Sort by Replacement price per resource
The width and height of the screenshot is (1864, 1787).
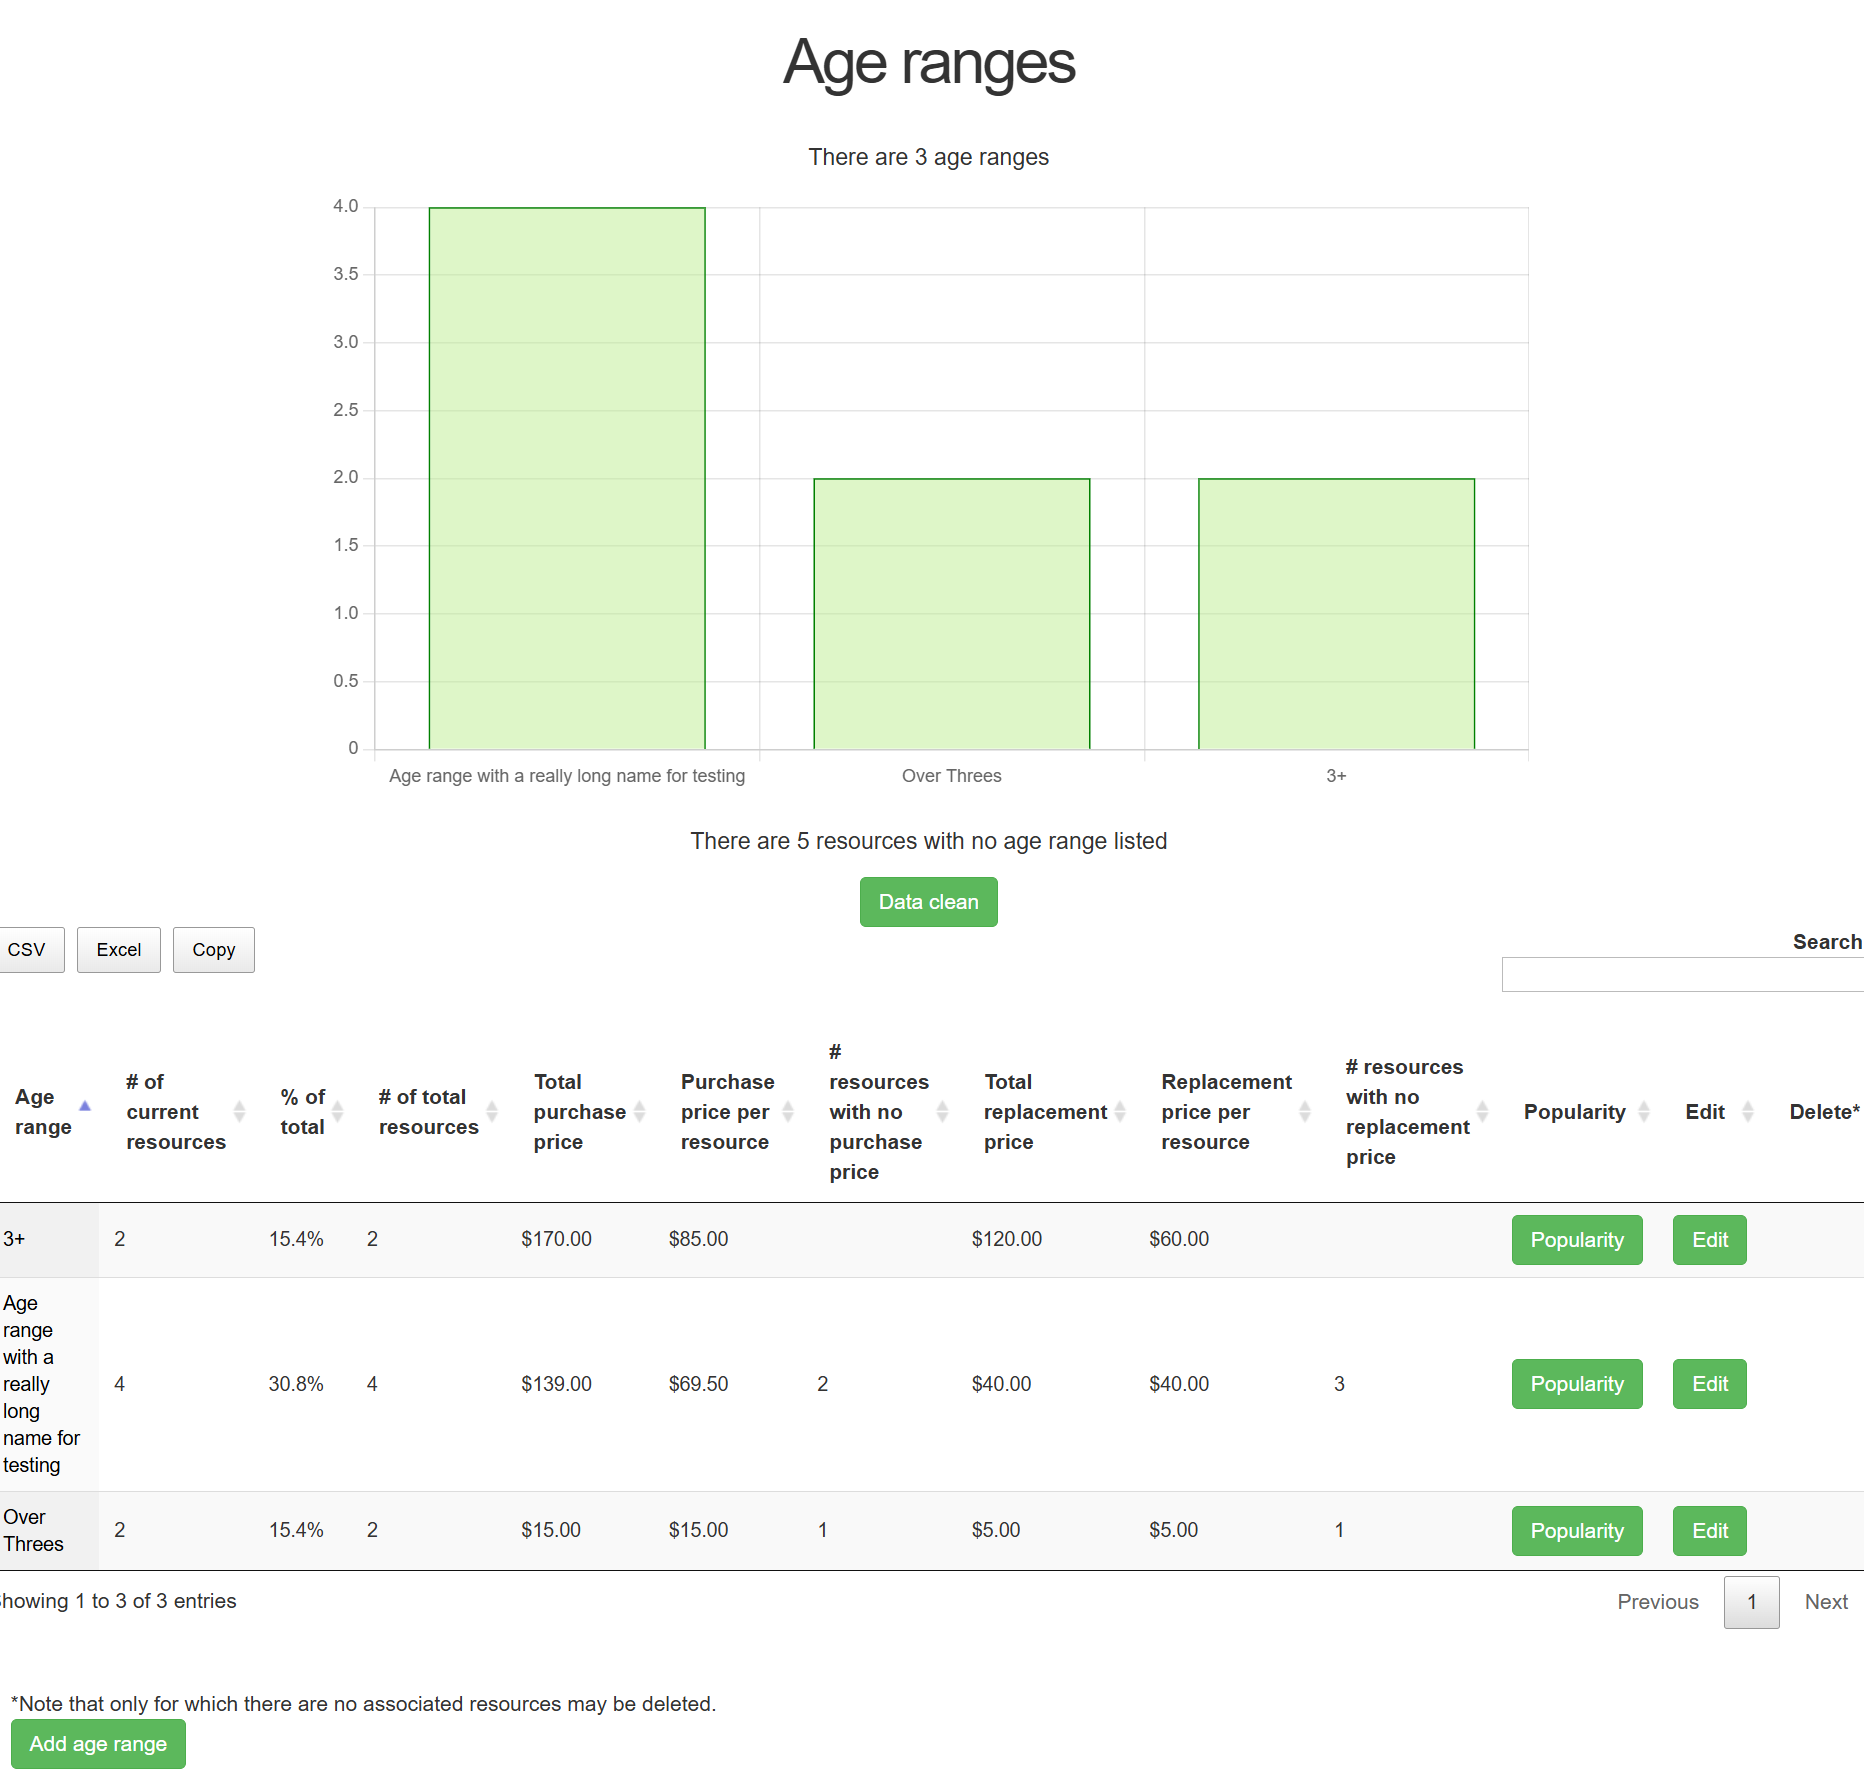tap(1226, 1112)
